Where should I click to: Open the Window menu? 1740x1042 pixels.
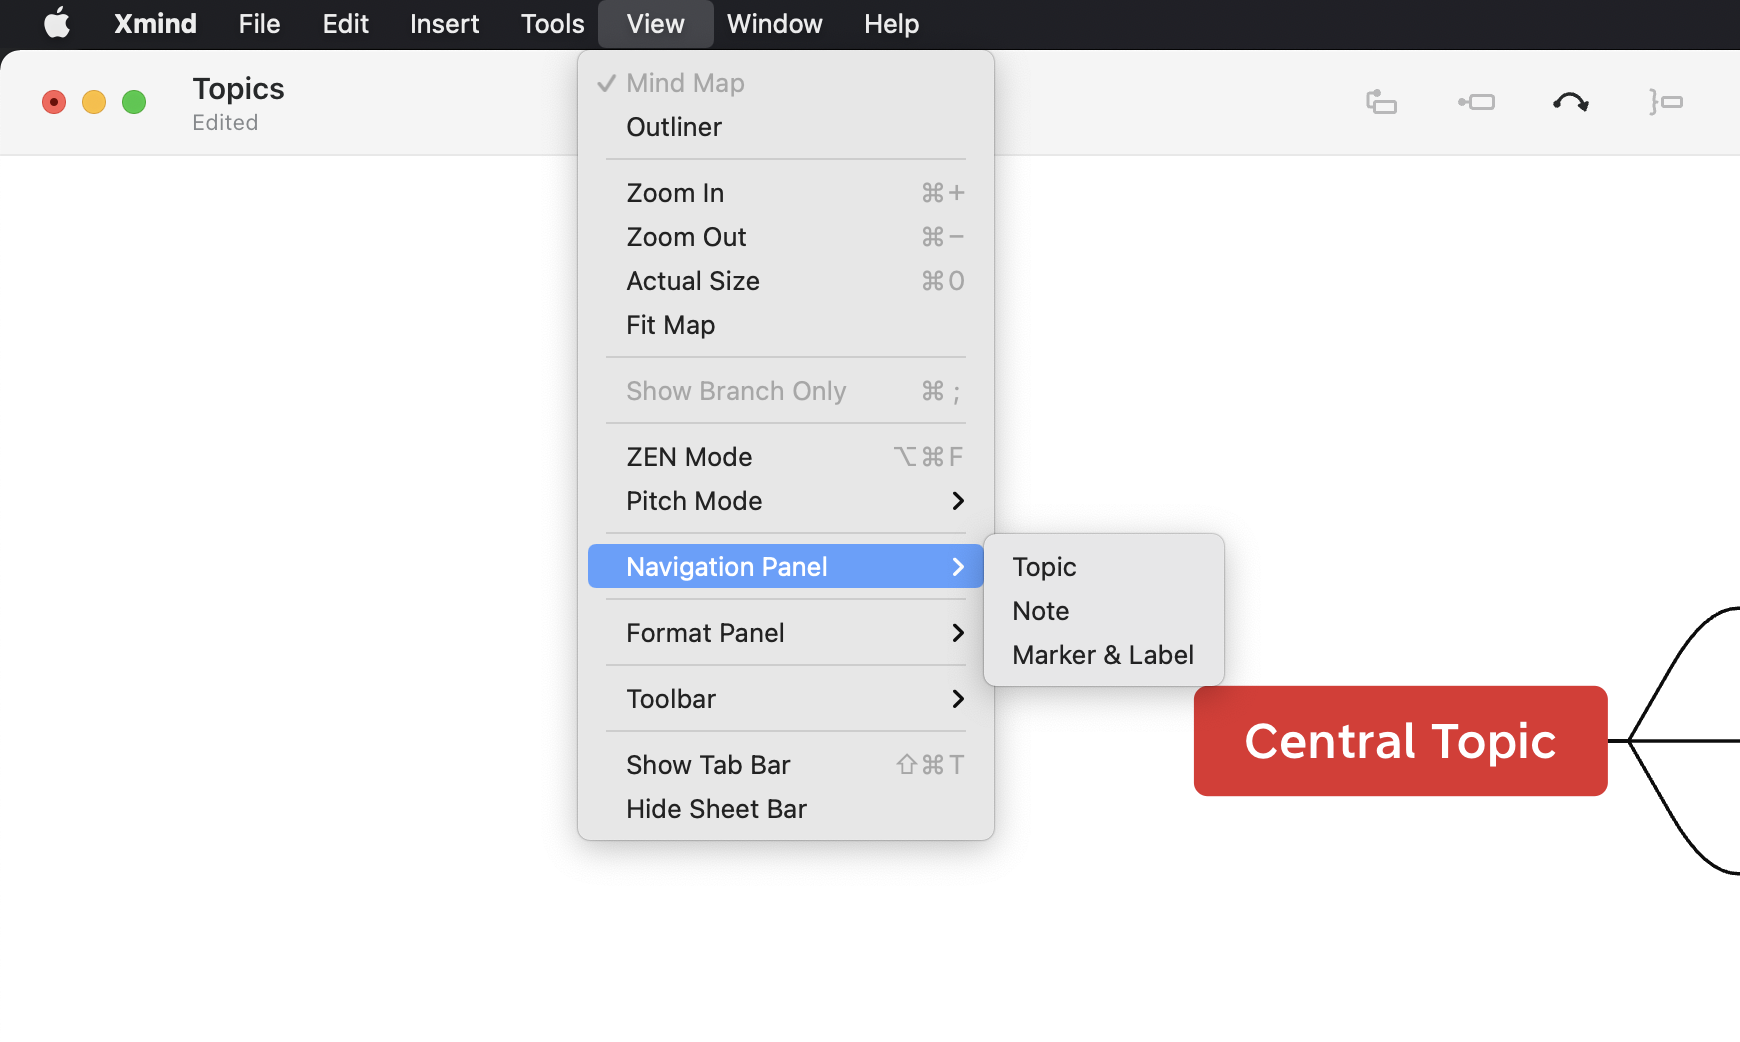(x=775, y=24)
